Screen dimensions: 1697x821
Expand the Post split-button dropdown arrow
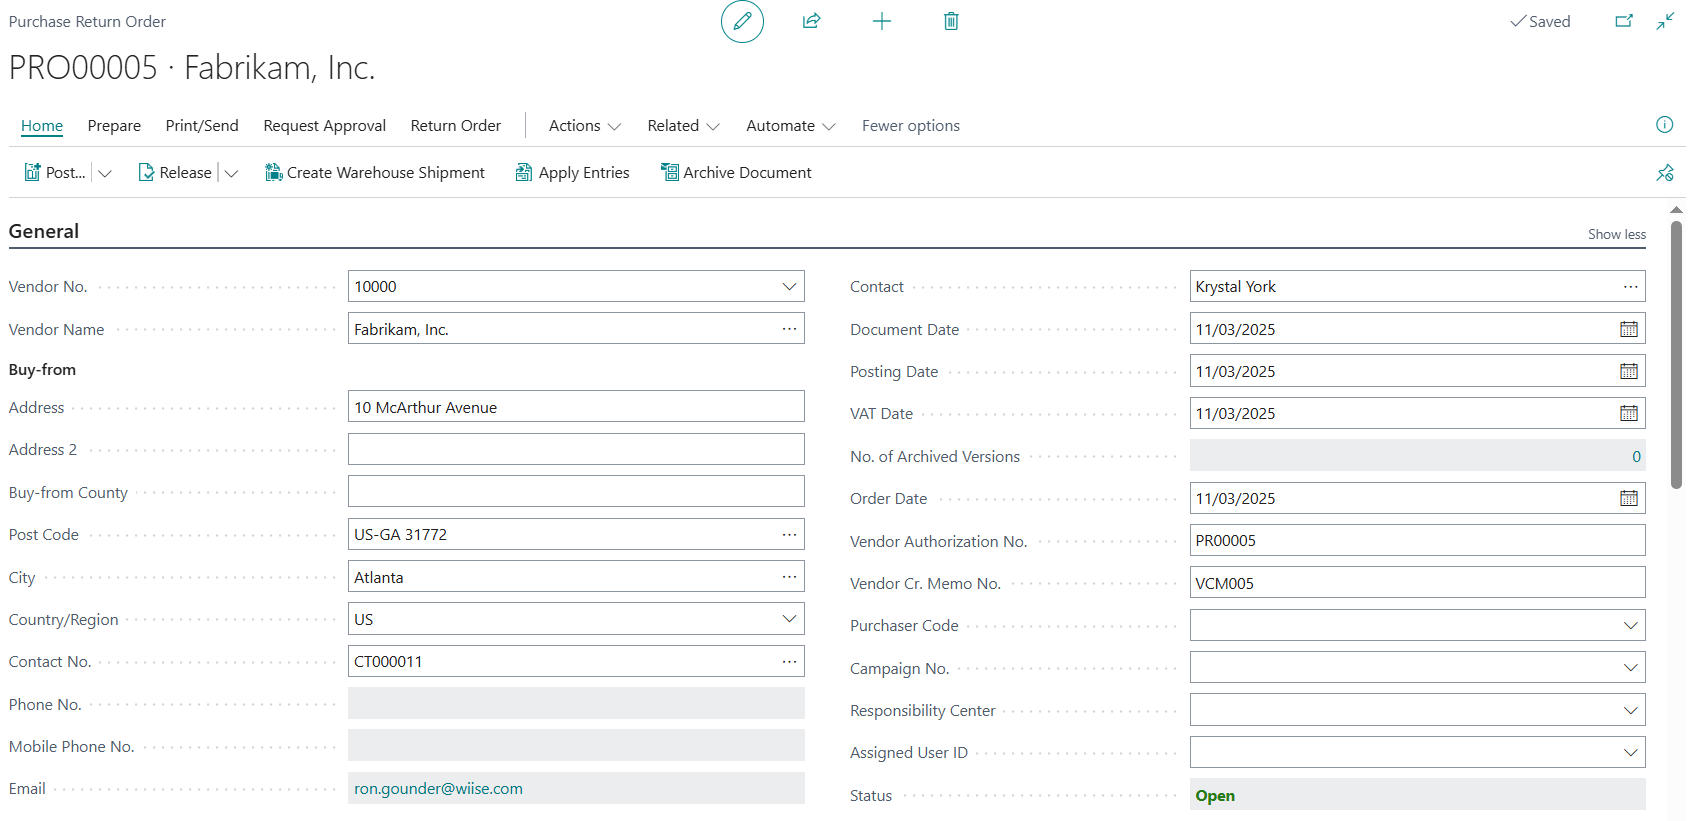104,173
